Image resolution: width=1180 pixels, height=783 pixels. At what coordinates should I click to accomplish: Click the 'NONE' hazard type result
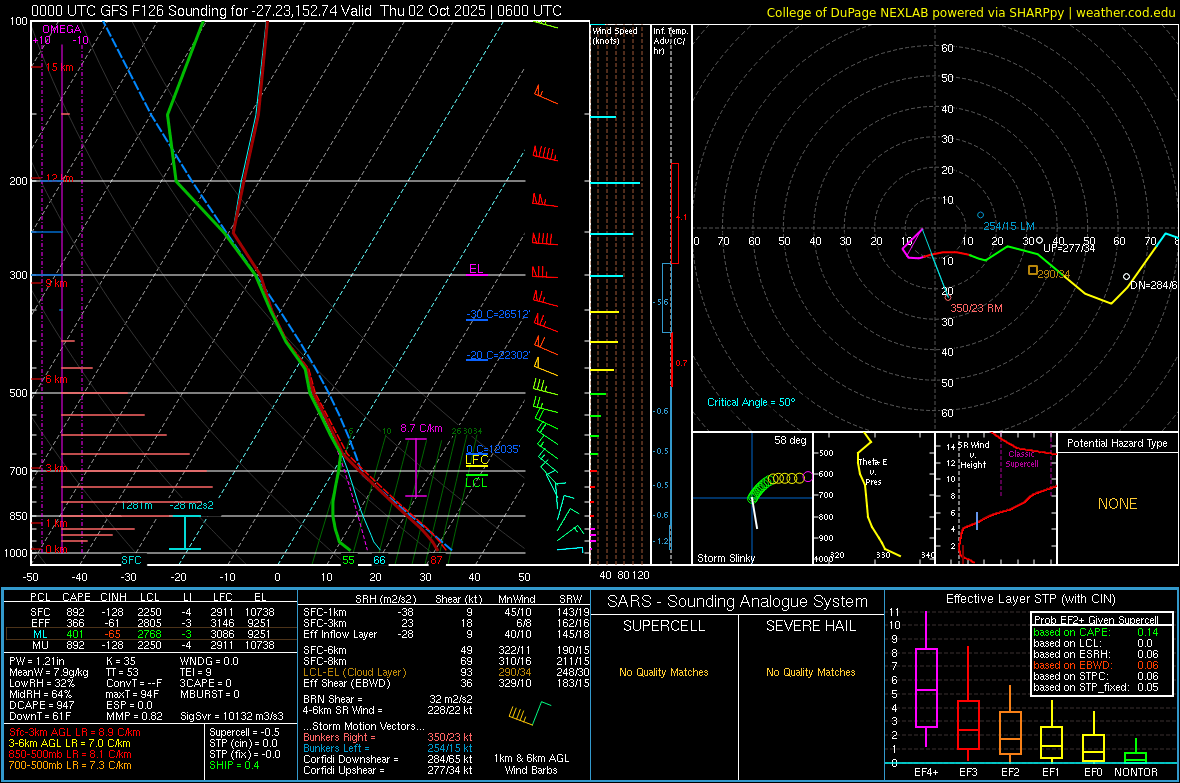(1117, 504)
